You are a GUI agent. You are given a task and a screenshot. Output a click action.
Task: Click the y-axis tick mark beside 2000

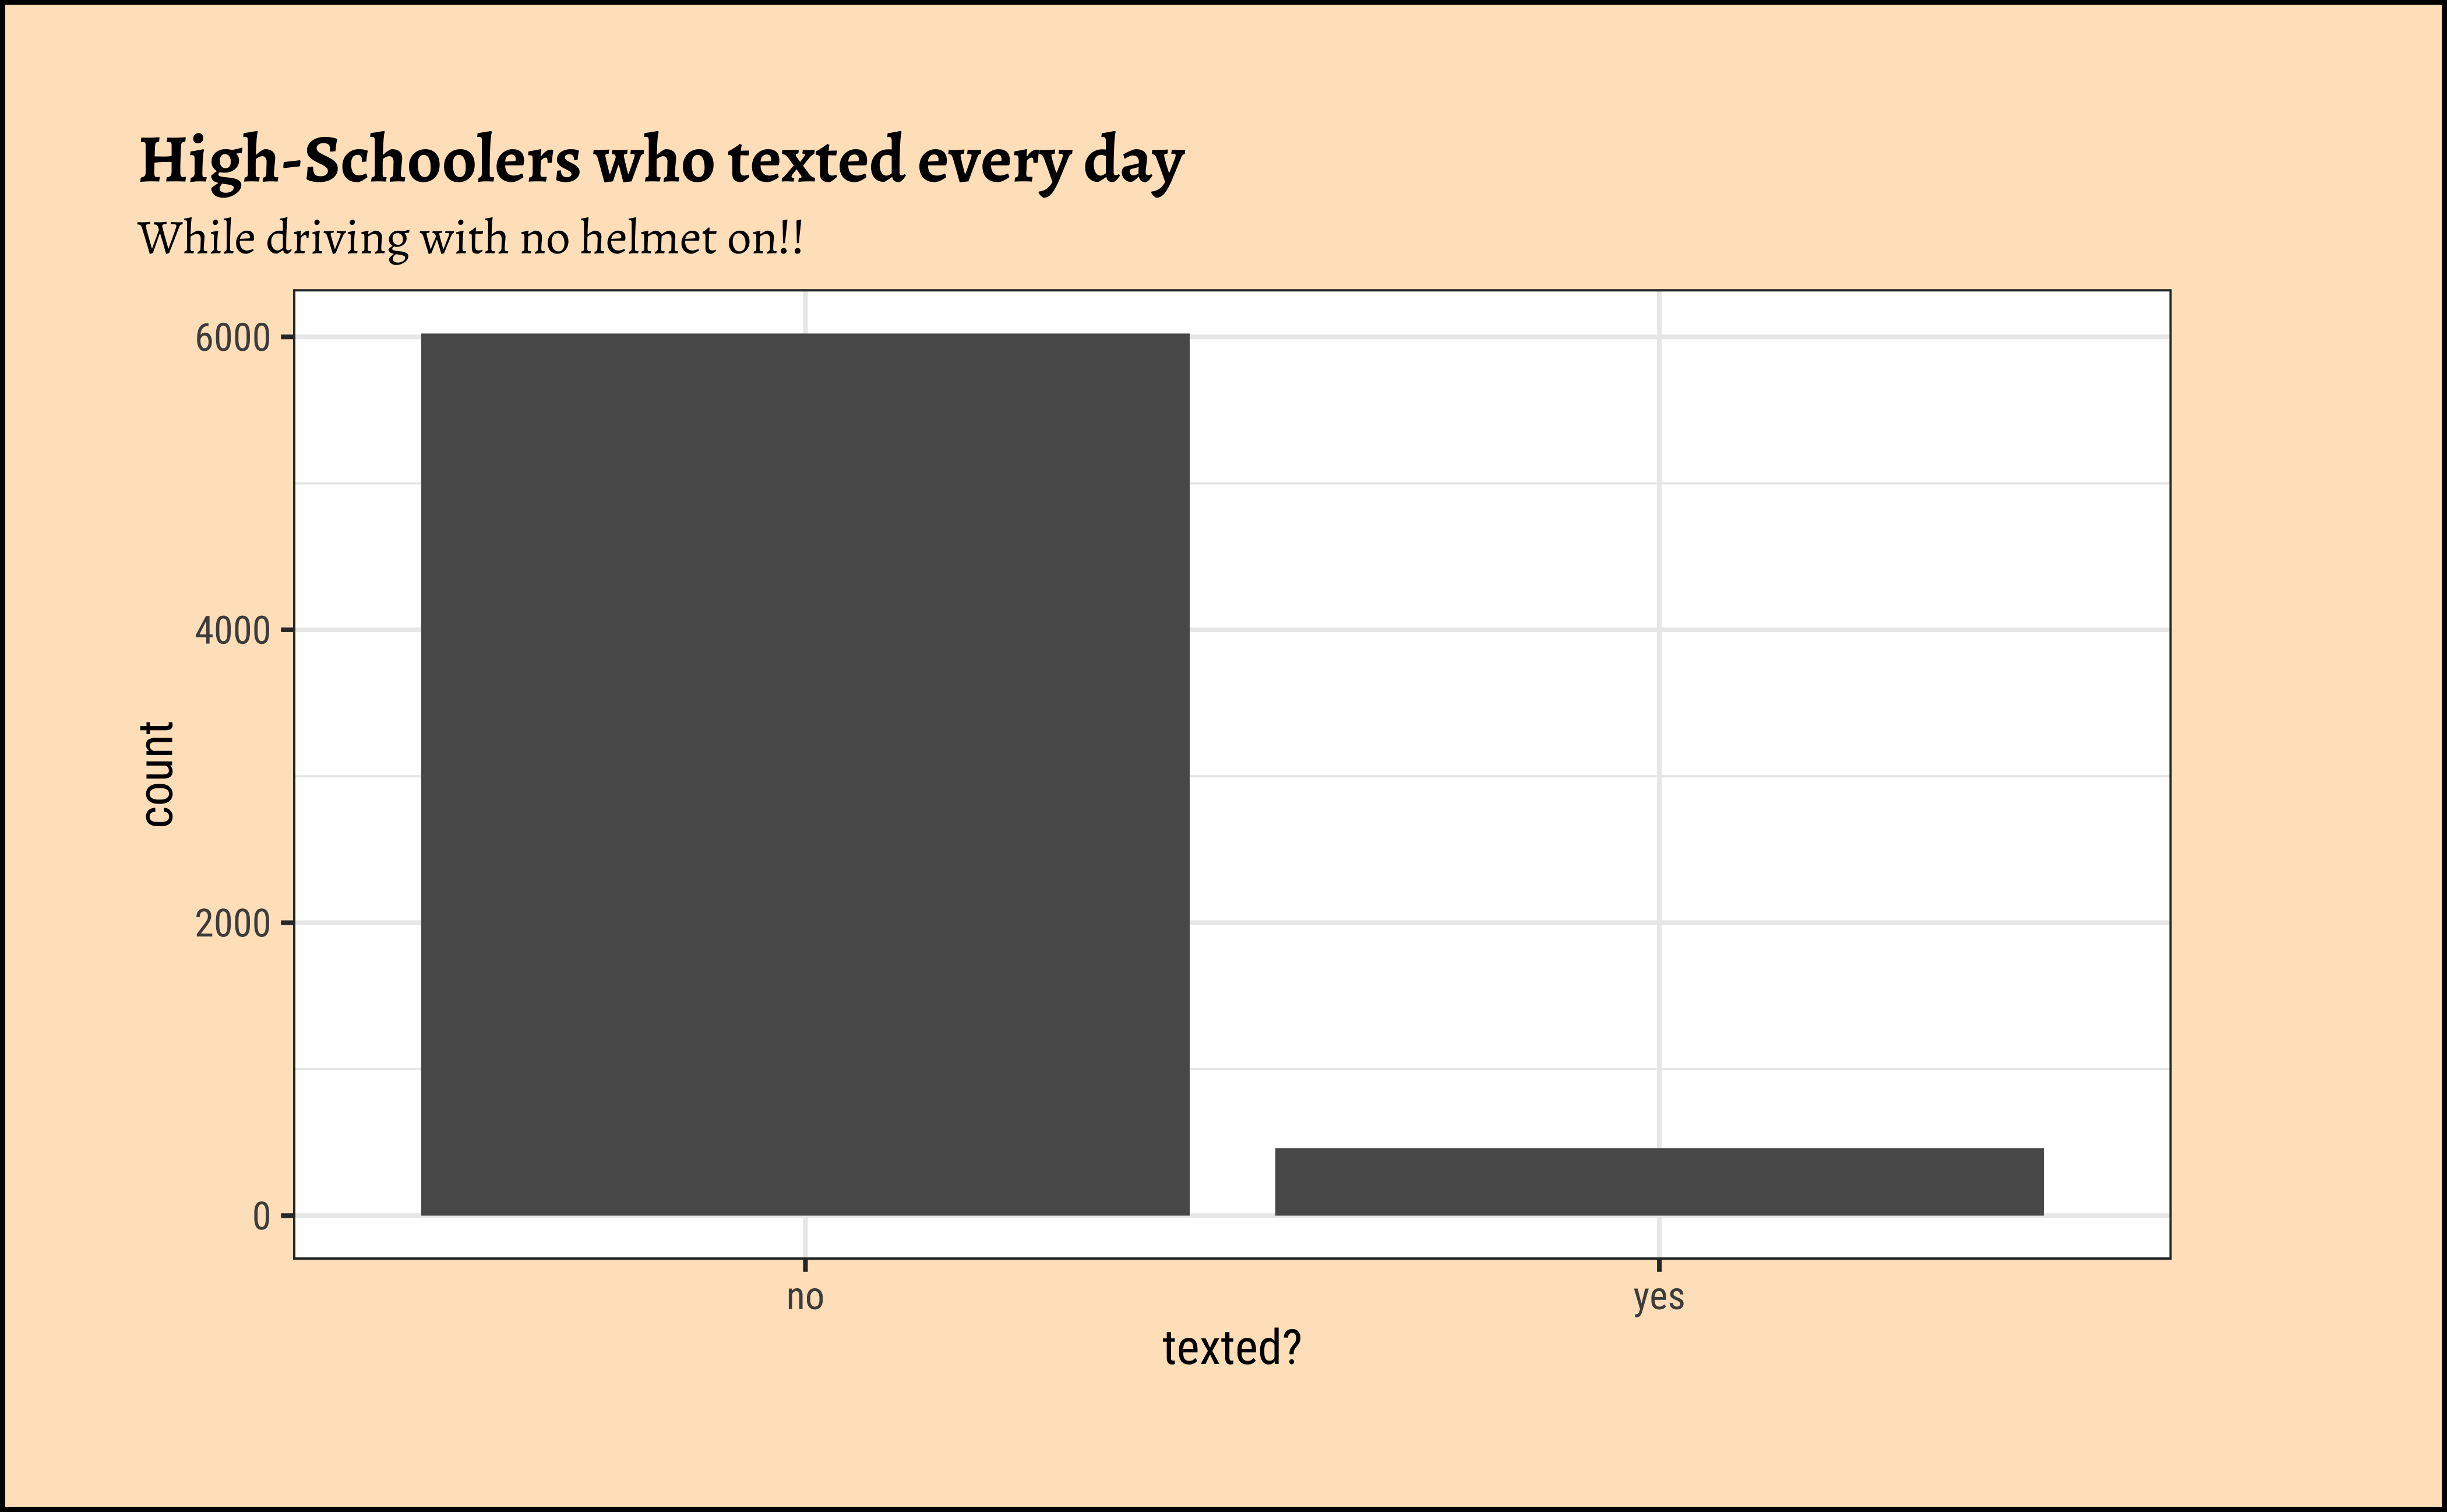(x=287, y=923)
